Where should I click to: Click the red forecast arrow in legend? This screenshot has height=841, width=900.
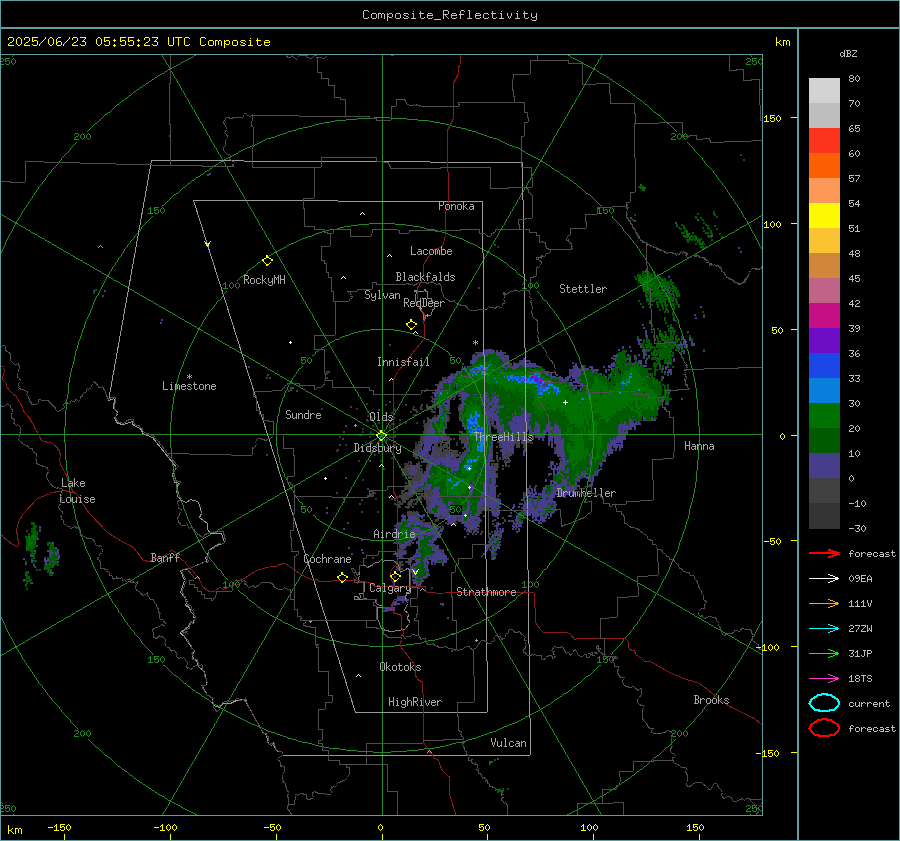824,553
